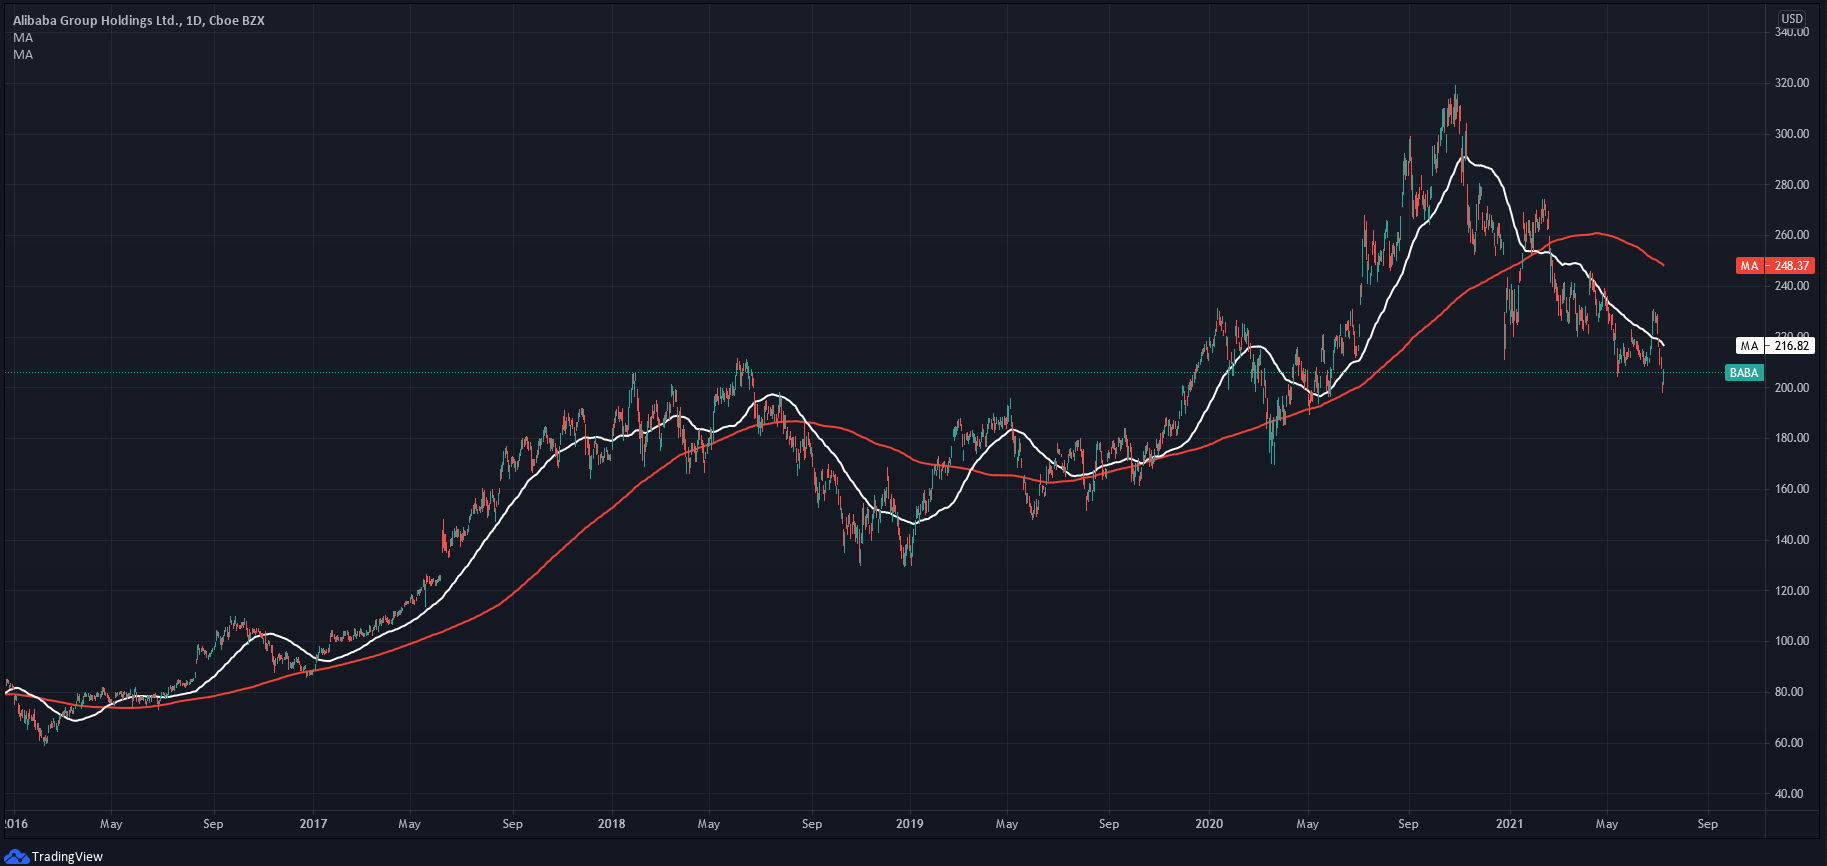Open the TradingView text link
Screen dimensions: 1827x866
pos(67,856)
